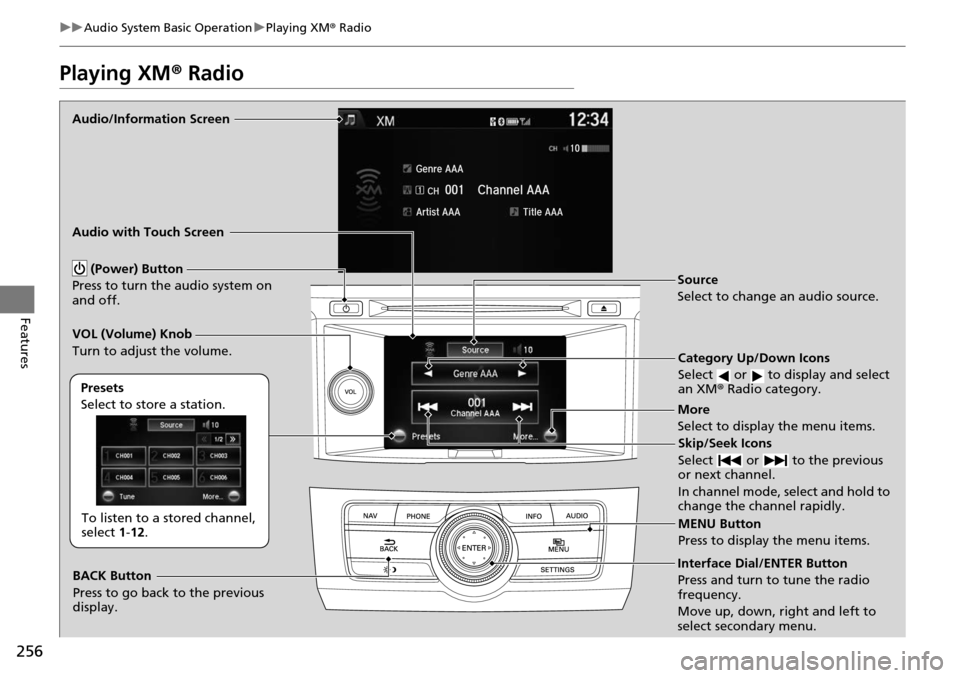
Task: Click the volume level bar on information screen
Action: point(595,148)
